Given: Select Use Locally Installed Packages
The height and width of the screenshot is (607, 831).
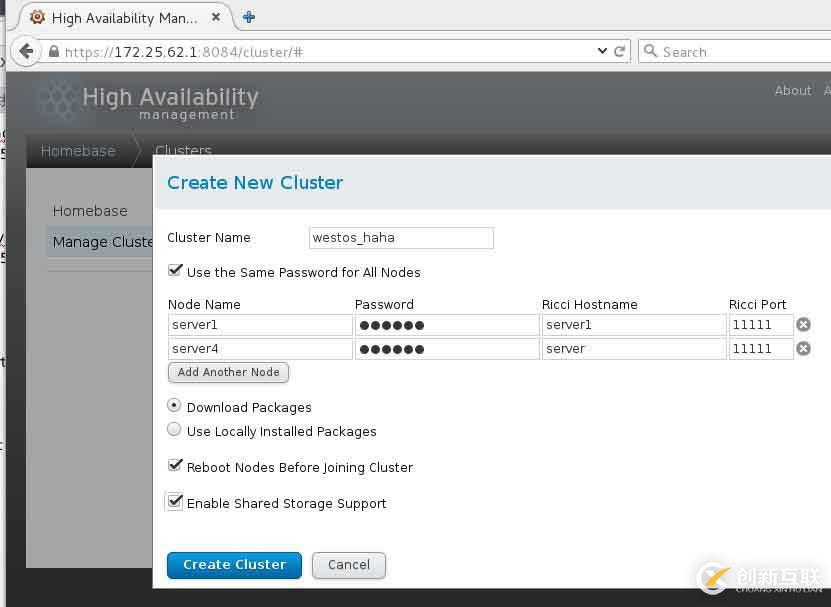Looking at the screenshot, I should click(x=174, y=430).
